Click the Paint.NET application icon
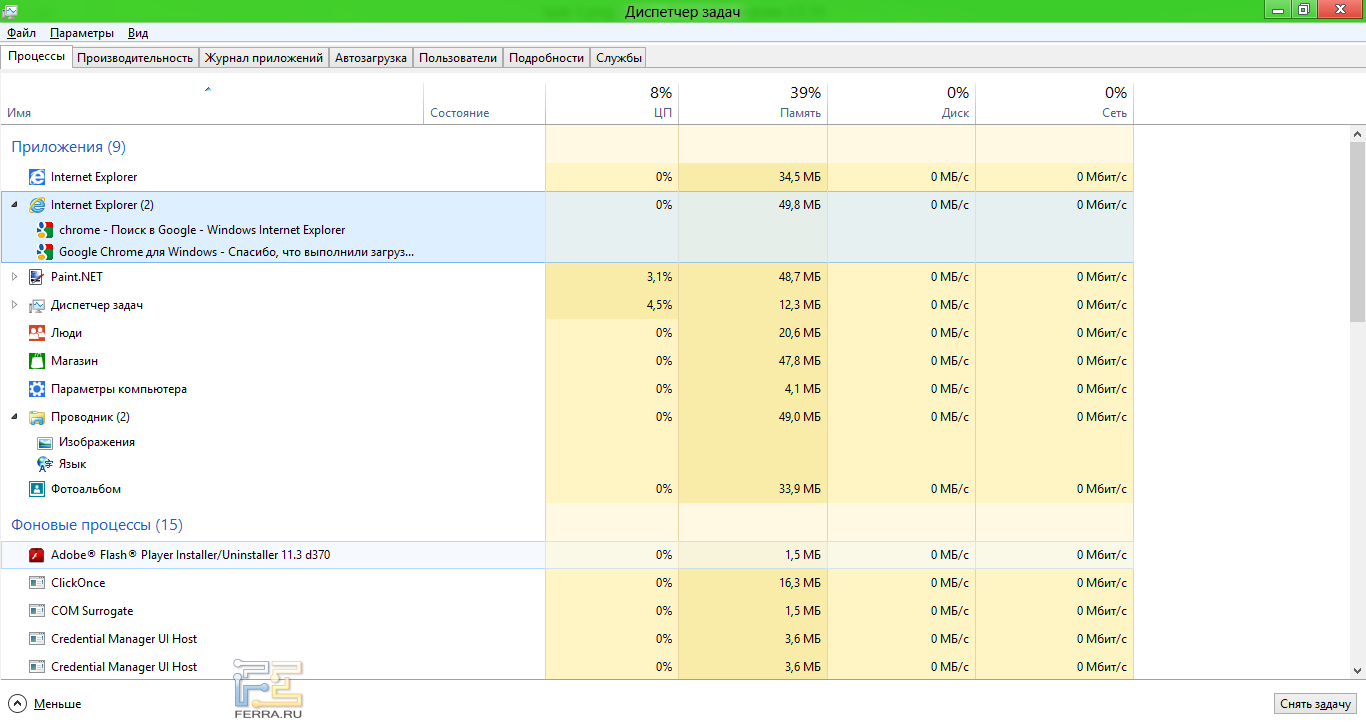Viewport: 1366px width, 728px height. pyautogui.click(x=37, y=277)
